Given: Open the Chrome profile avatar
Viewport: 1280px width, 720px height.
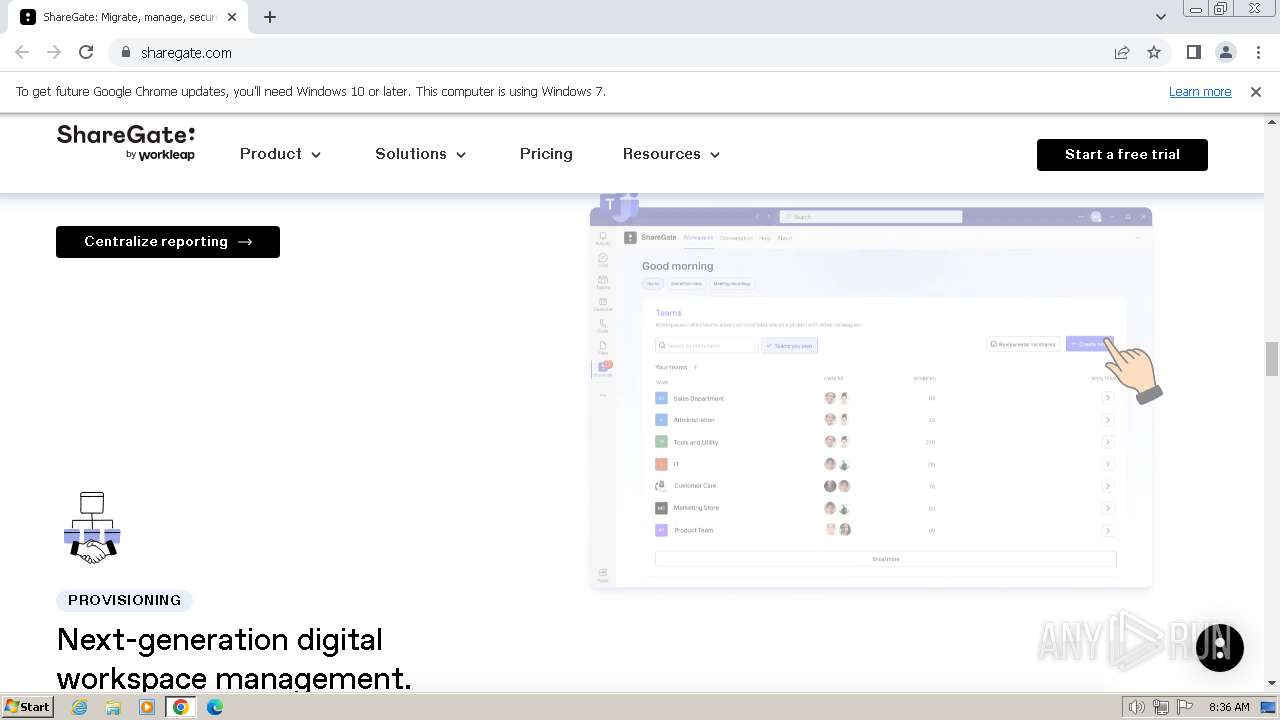Looking at the screenshot, I should click(x=1226, y=53).
